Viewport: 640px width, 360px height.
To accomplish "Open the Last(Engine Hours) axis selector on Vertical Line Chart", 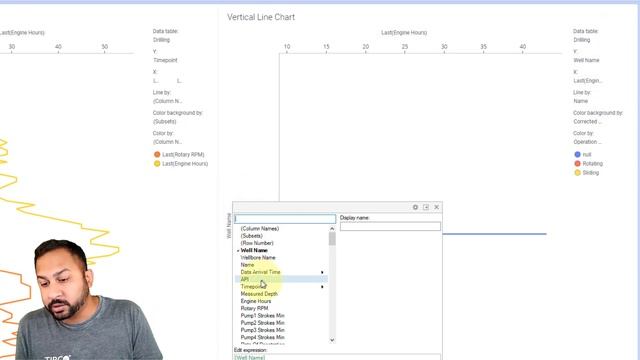I will click(404, 33).
